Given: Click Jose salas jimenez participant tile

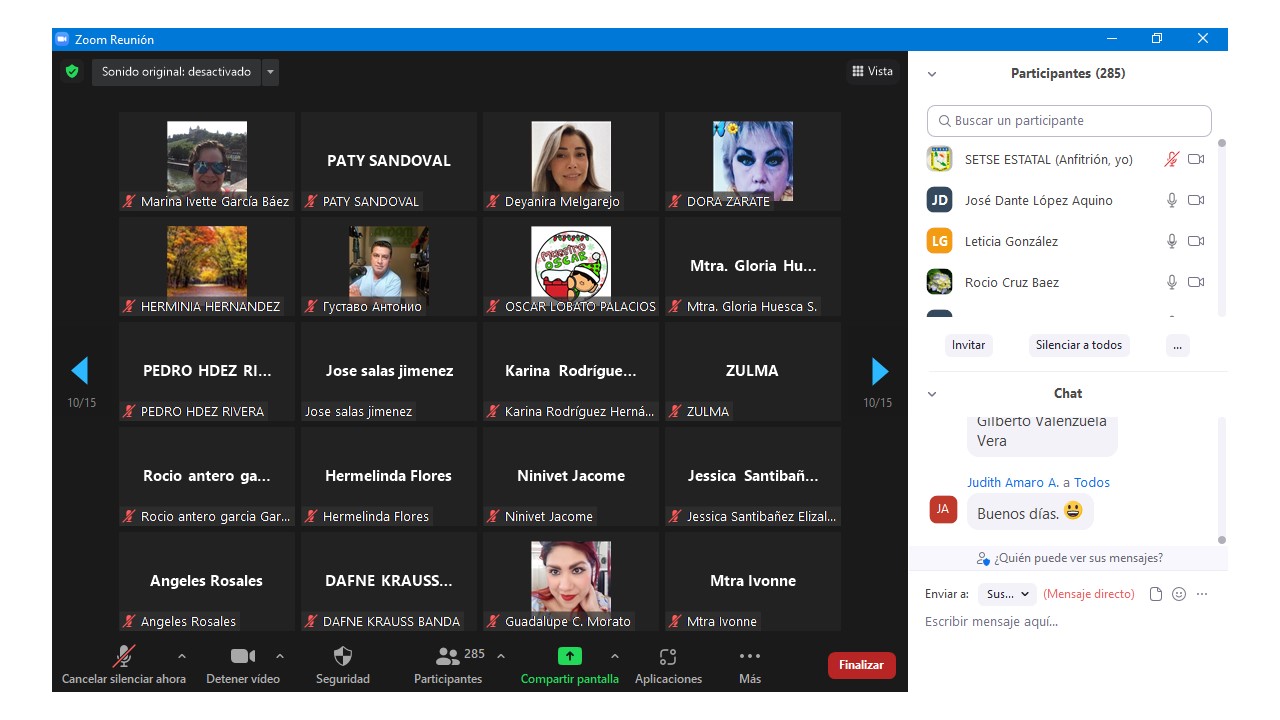Looking at the screenshot, I should tap(389, 371).
